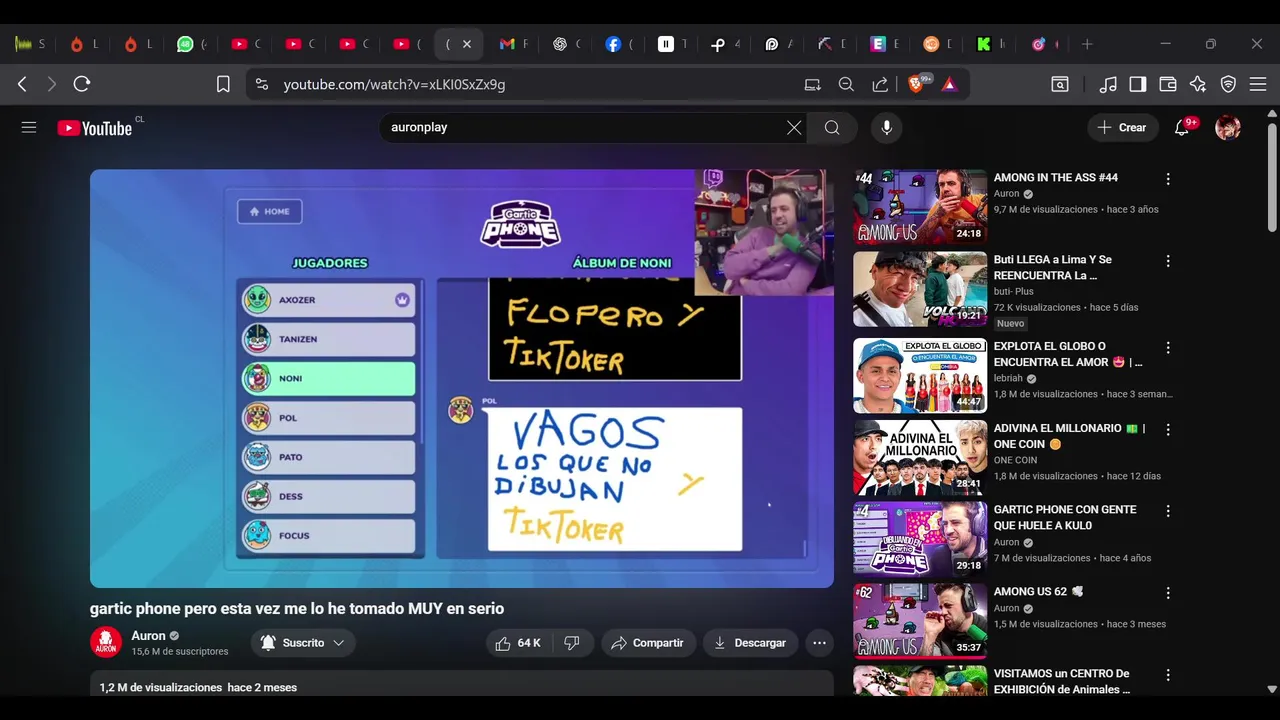The height and width of the screenshot is (720, 1280).
Task: Open more actions under the video
Action: 819,643
